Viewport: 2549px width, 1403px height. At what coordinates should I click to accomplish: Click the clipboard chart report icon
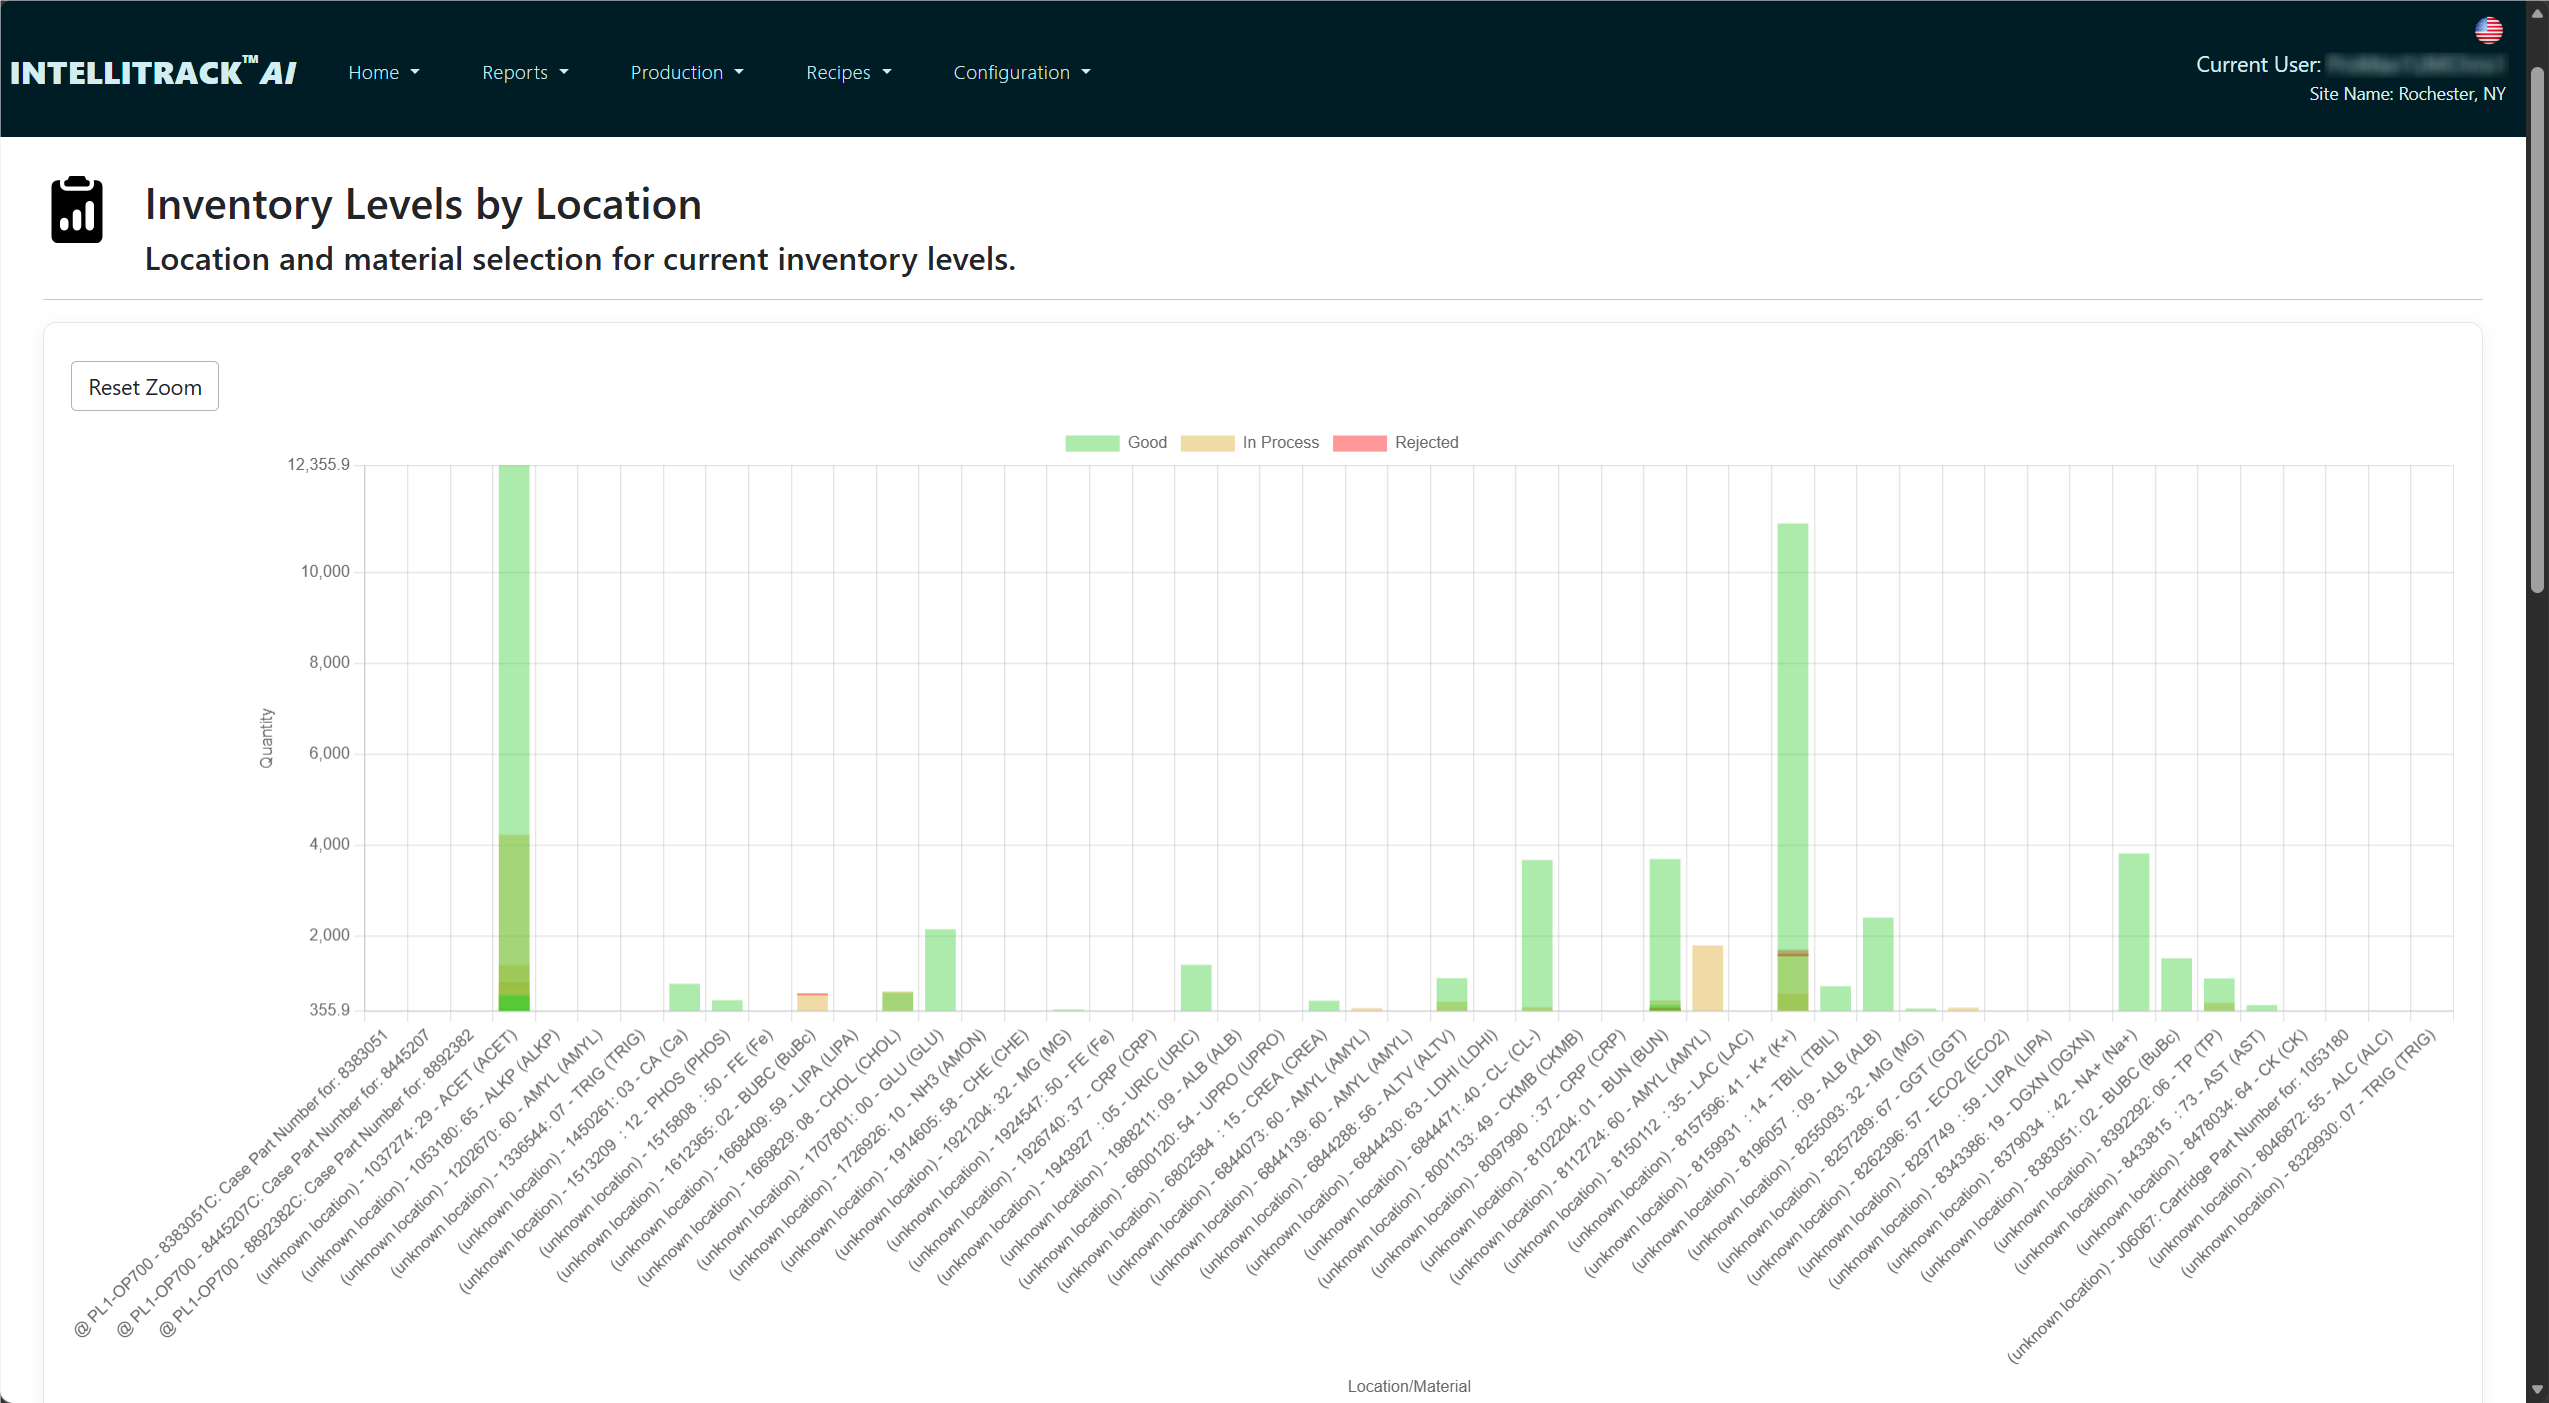(x=77, y=210)
